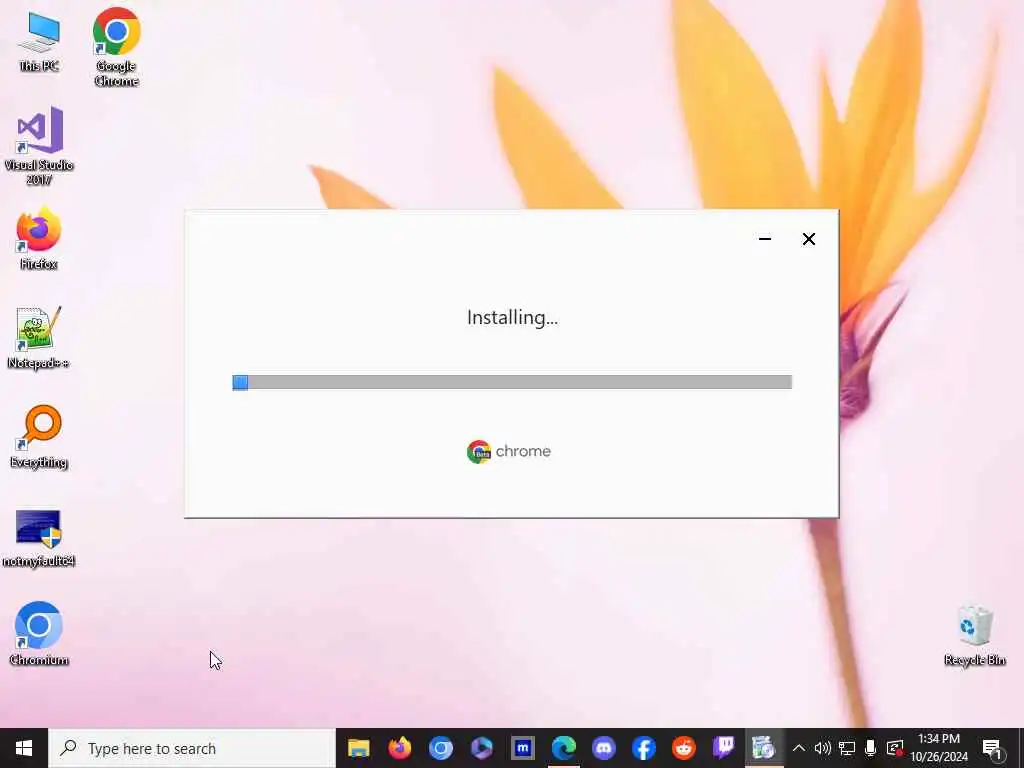Screen dimensions: 1024x768
Task: Launch Chromium from the taskbar
Action: [441, 748]
